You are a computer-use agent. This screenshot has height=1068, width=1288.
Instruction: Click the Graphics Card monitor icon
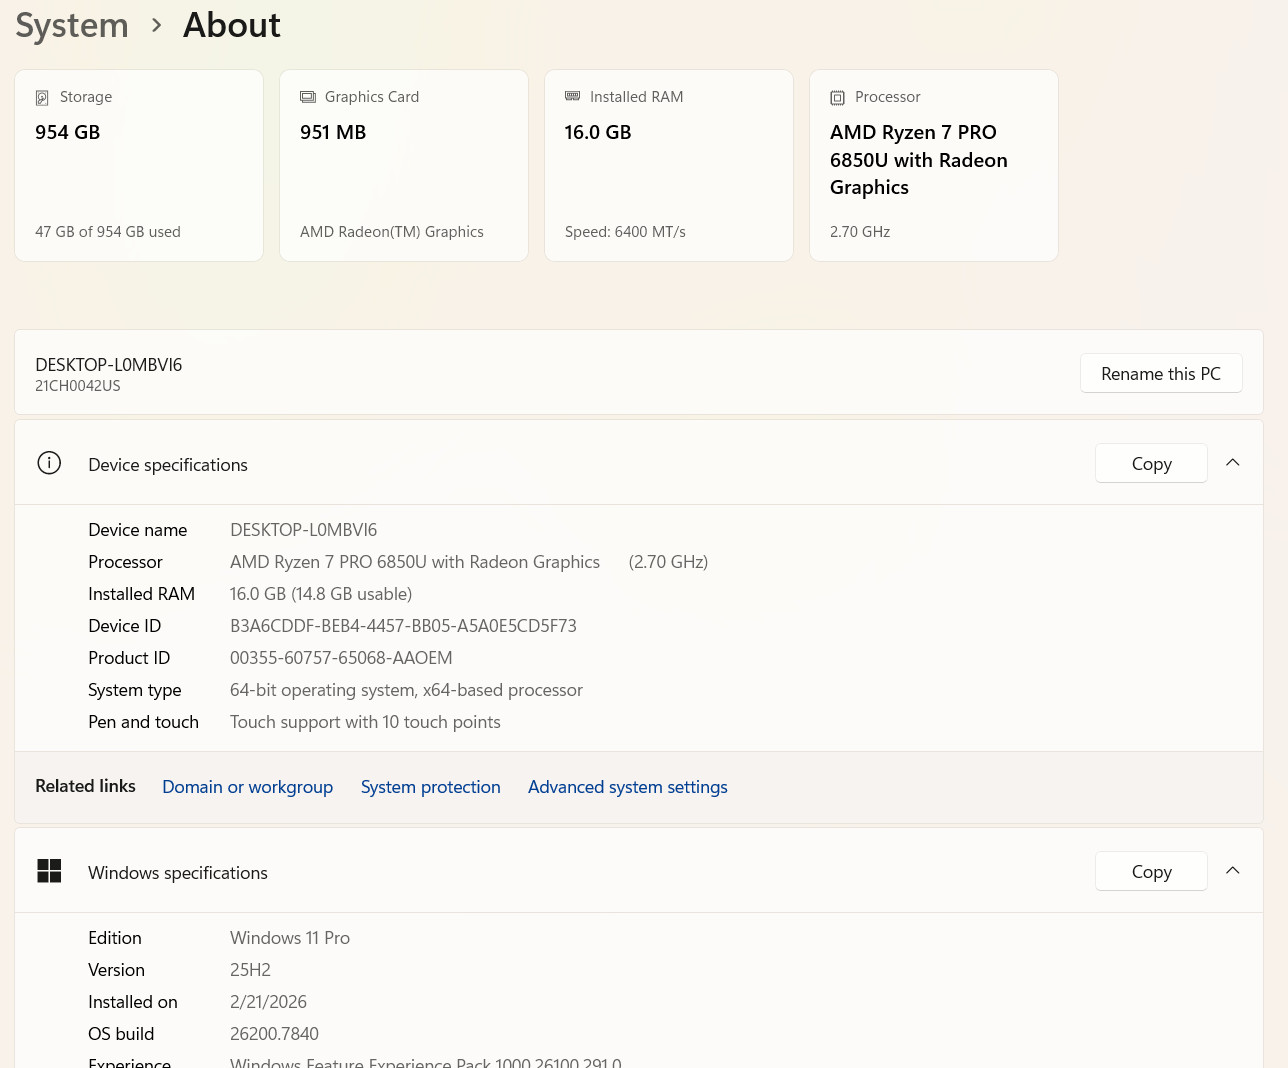click(308, 97)
